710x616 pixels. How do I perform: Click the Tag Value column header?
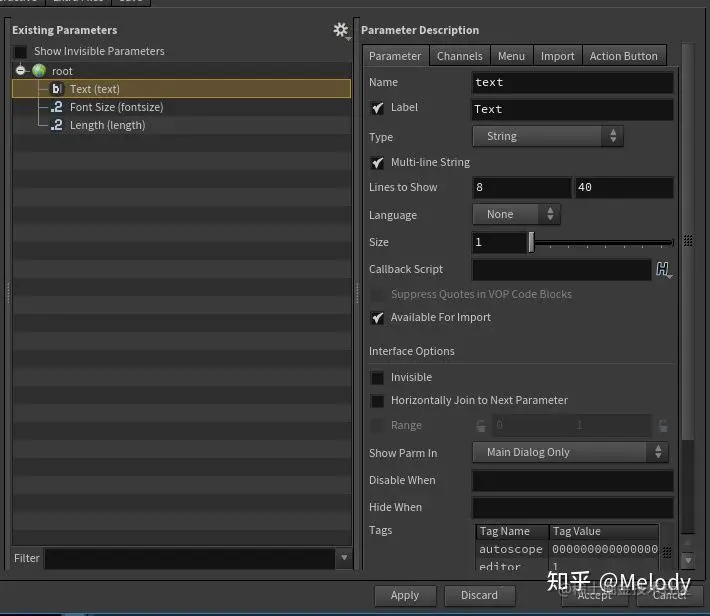tap(603, 531)
